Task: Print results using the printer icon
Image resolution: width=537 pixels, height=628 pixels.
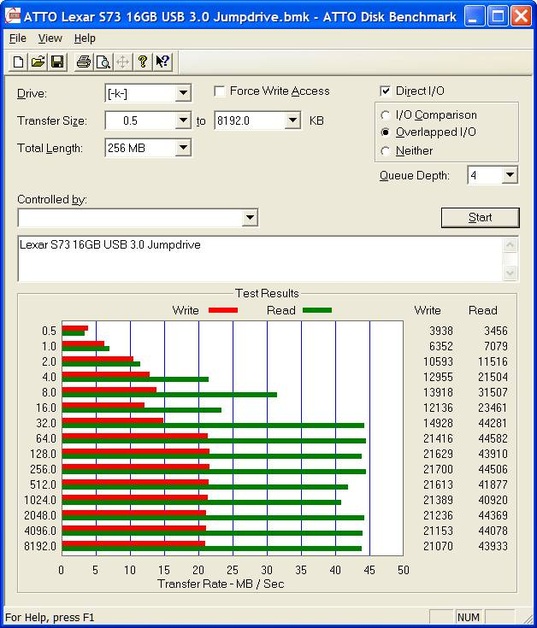Action: pos(84,62)
